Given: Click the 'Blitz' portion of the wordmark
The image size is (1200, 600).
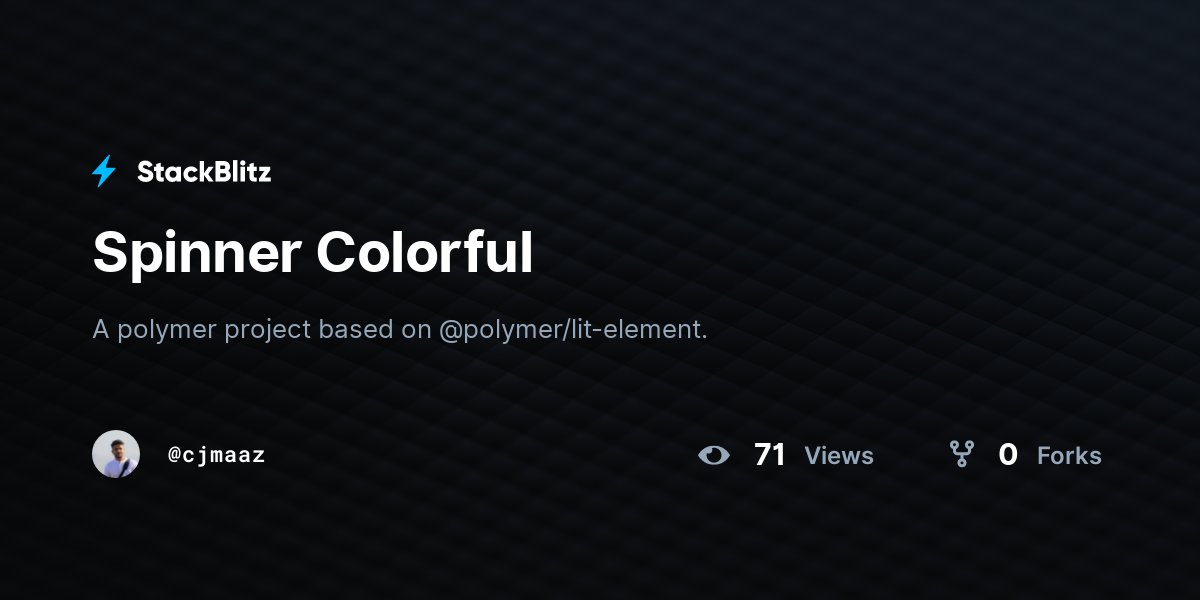Looking at the screenshot, I should (x=238, y=172).
